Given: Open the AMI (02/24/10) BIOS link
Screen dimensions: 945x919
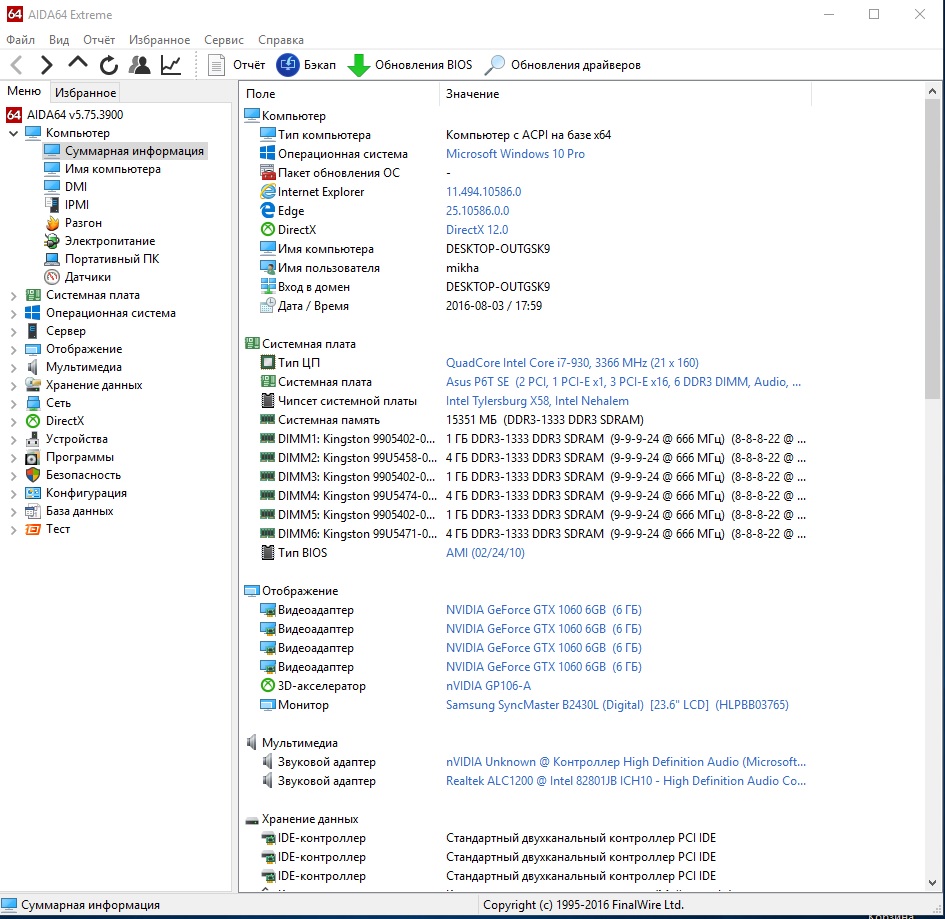Looking at the screenshot, I should 485,553.
